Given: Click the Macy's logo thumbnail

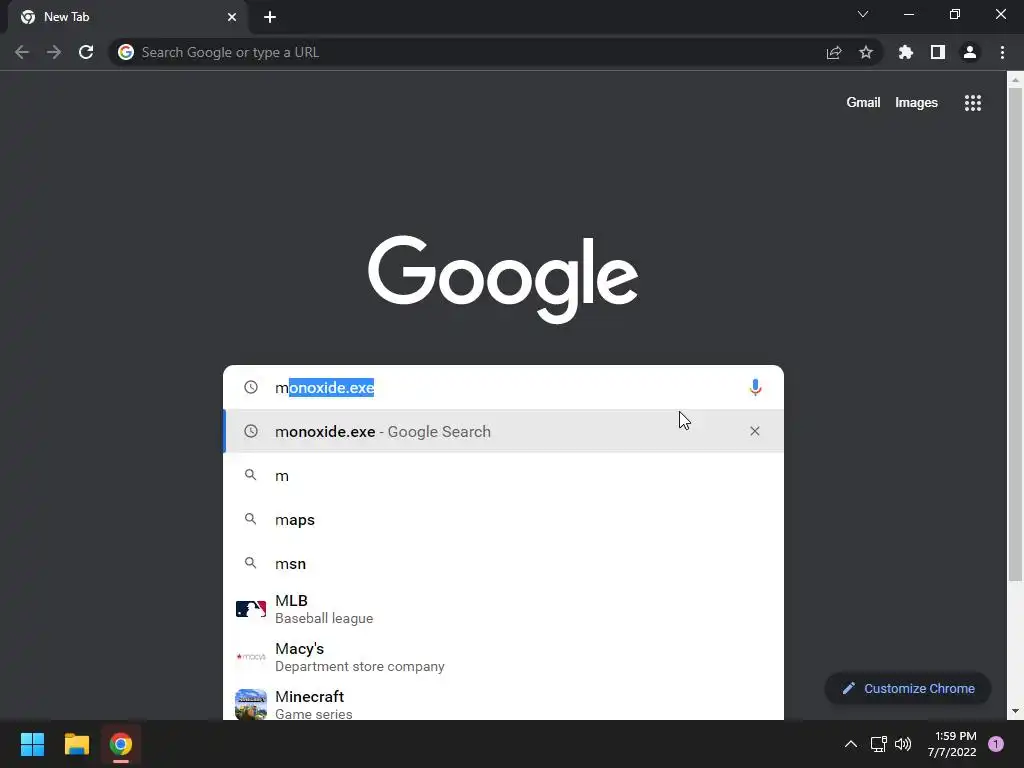Looking at the screenshot, I should (251, 657).
